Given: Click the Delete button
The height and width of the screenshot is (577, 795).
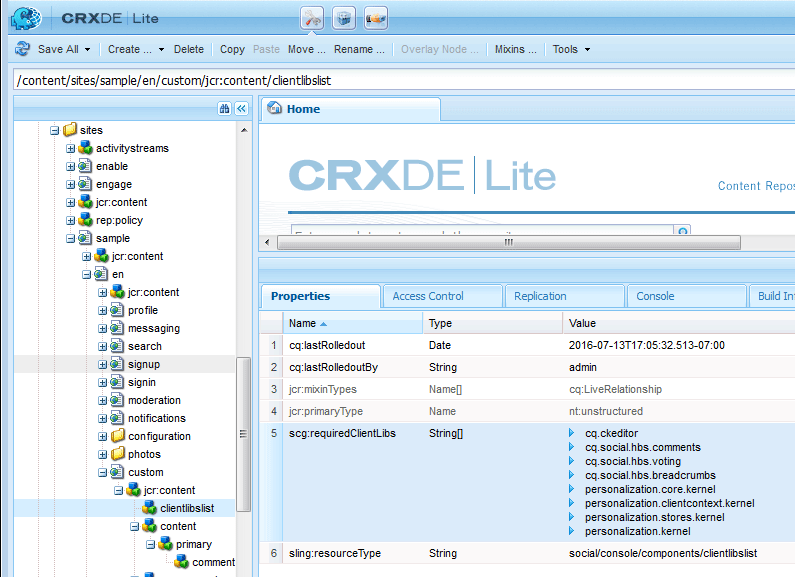Looking at the screenshot, I should click(189, 49).
